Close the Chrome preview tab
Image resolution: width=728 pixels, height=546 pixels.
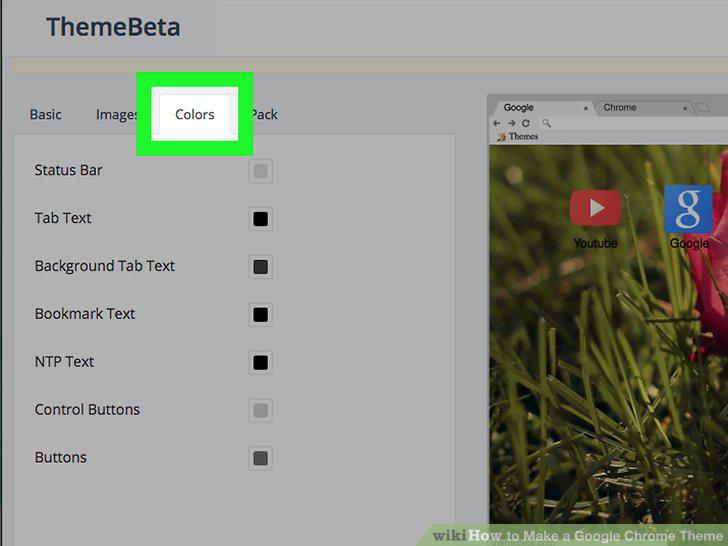point(685,108)
